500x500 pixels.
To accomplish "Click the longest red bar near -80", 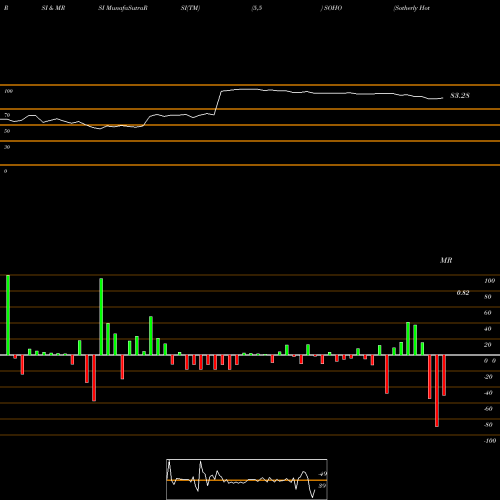I will (x=437, y=391).
